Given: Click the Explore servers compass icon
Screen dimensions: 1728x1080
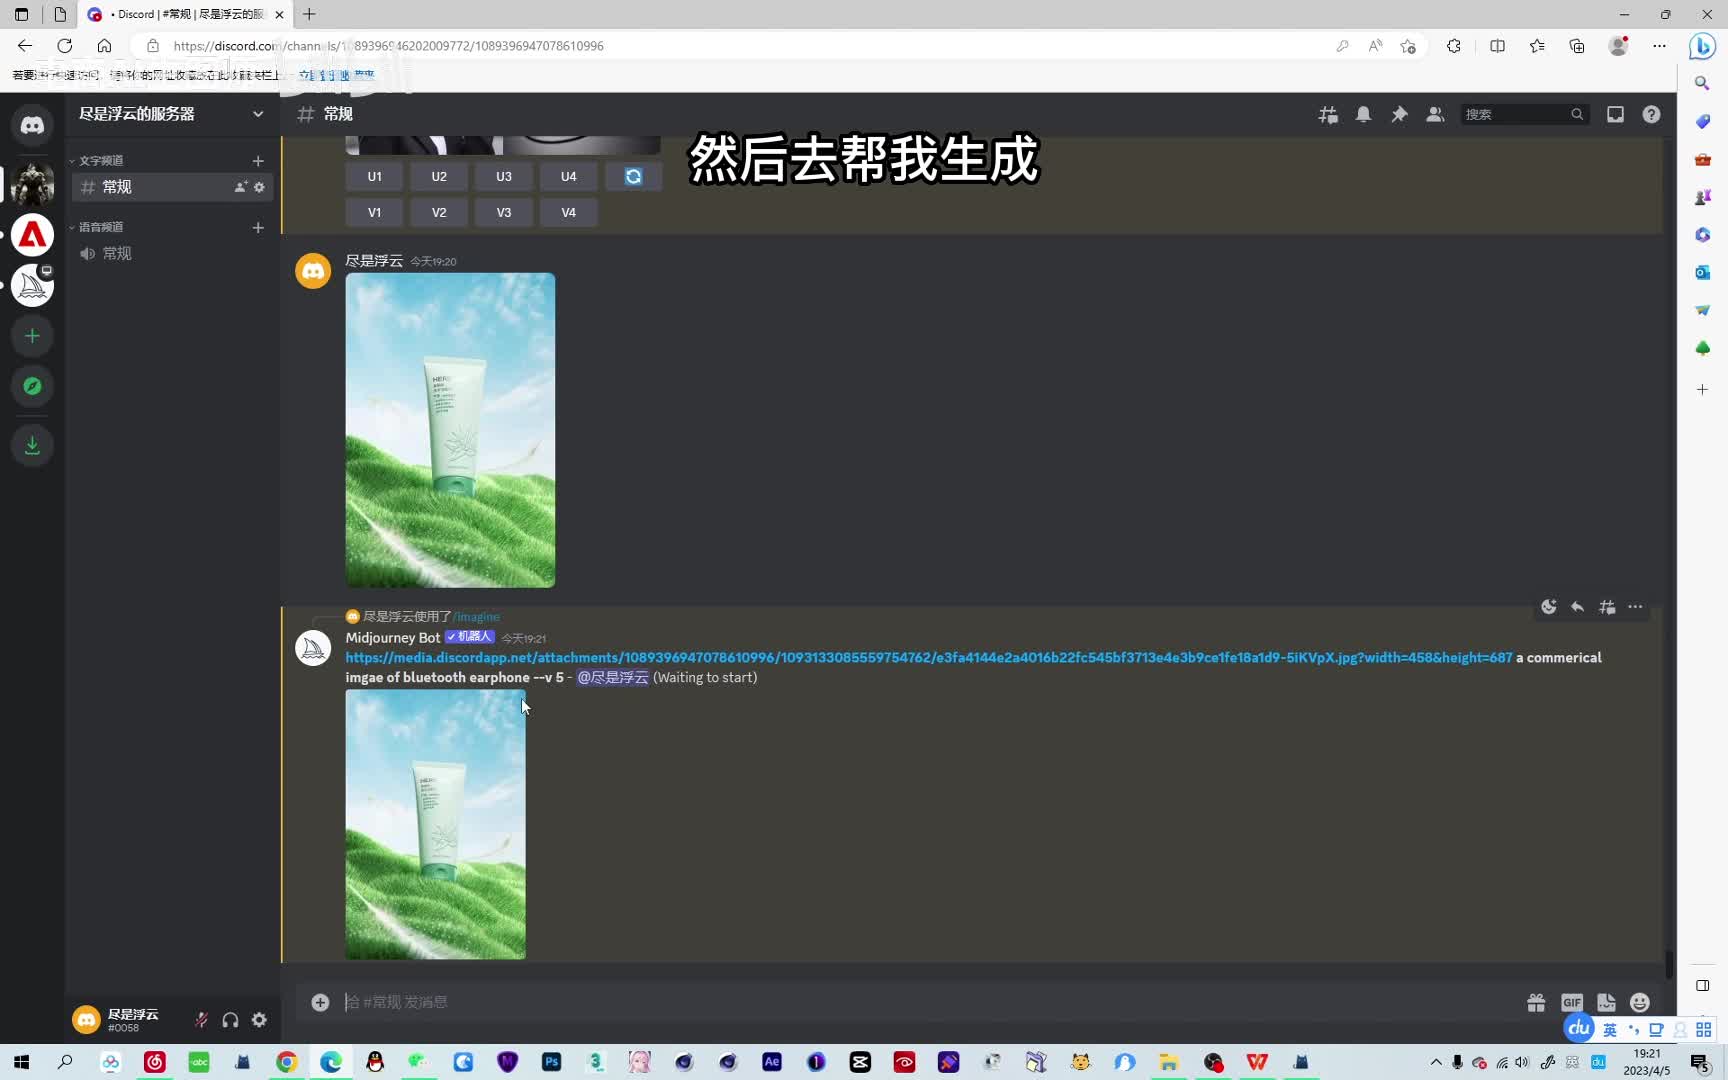Looking at the screenshot, I should [32, 386].
